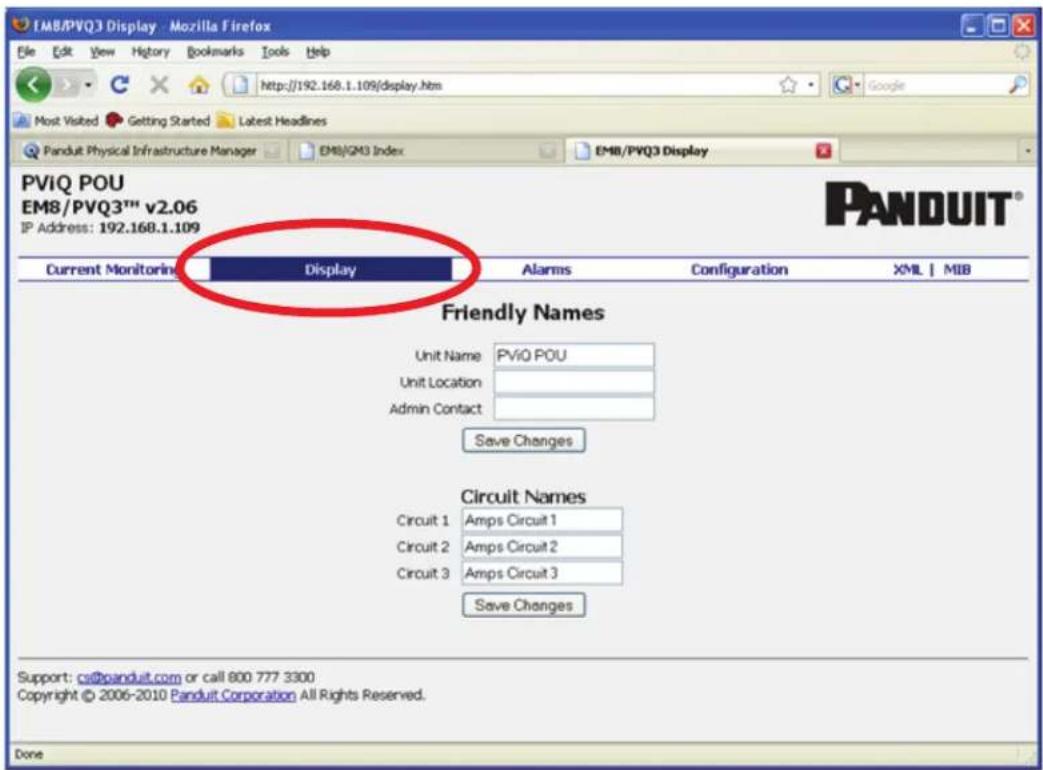Click the Panduit logo
1043x770 pixels.
pyautogui.click(x=923, y=204)
